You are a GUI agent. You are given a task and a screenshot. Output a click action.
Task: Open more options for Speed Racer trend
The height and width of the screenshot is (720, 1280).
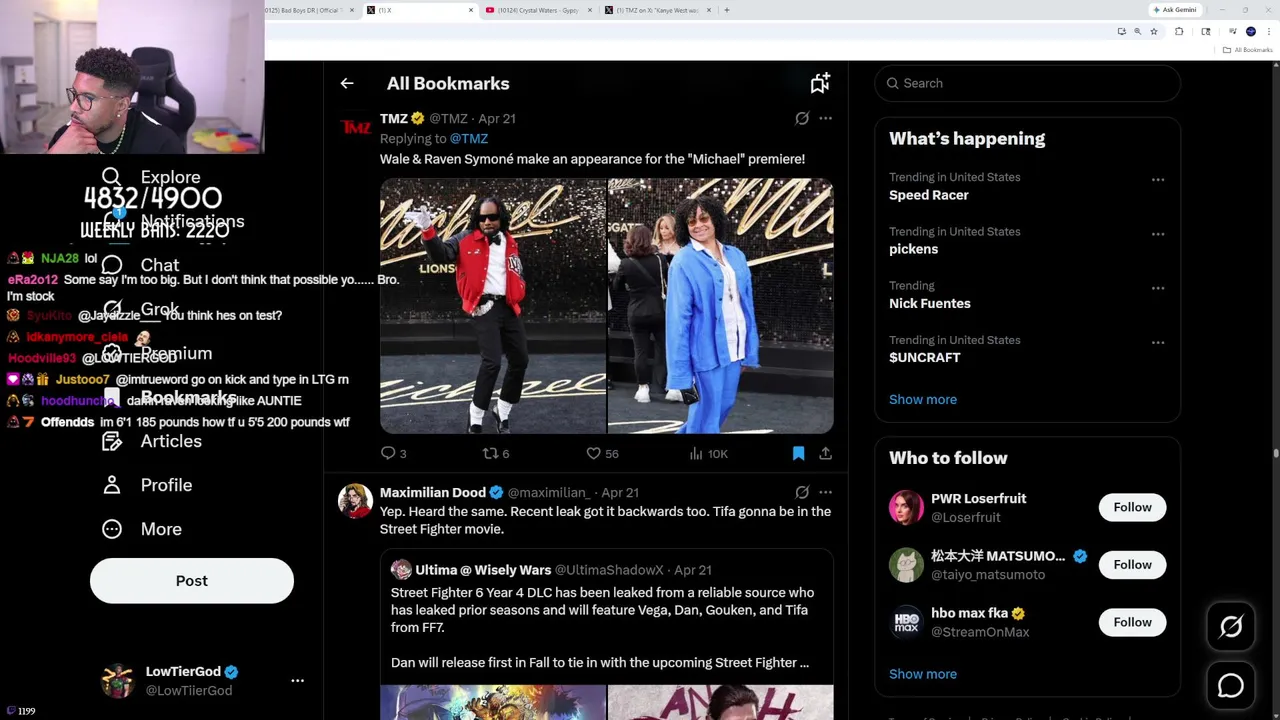pyautogui.click(x=1158, y=180)
